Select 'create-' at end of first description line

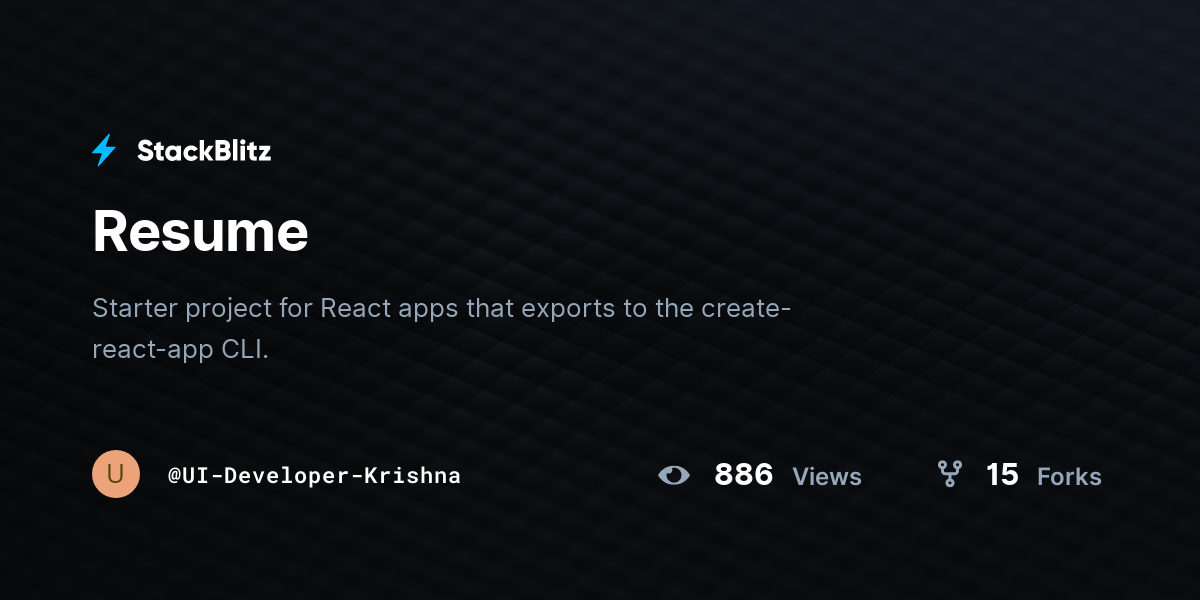(x=747, y=308)
